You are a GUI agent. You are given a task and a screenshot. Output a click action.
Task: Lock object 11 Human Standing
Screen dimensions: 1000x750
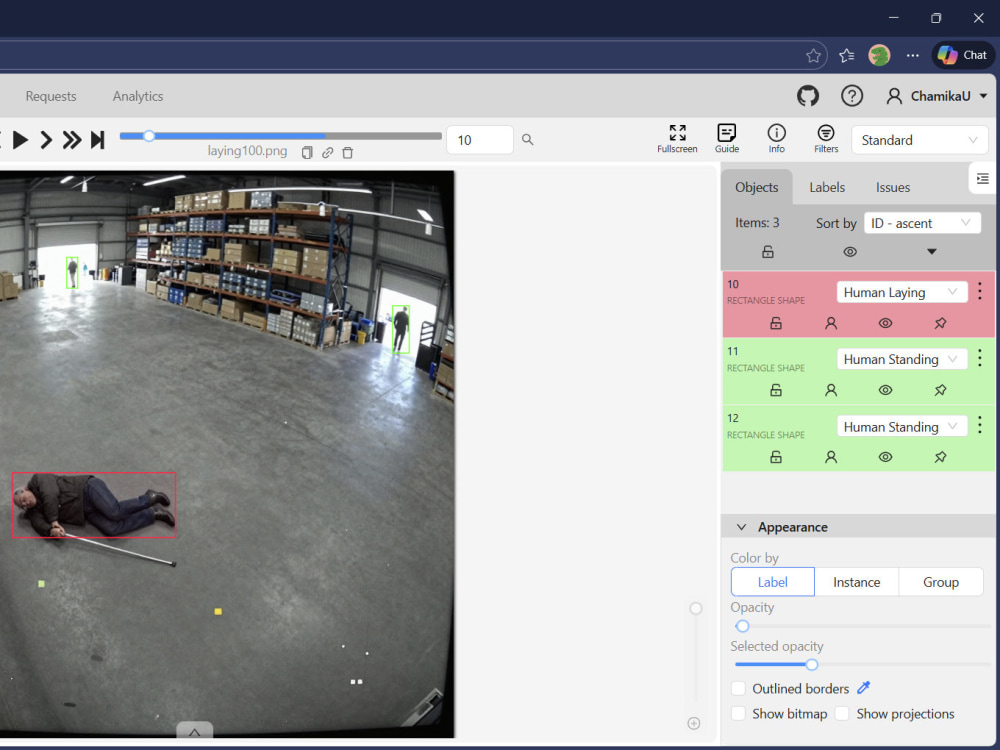[776, 390]
